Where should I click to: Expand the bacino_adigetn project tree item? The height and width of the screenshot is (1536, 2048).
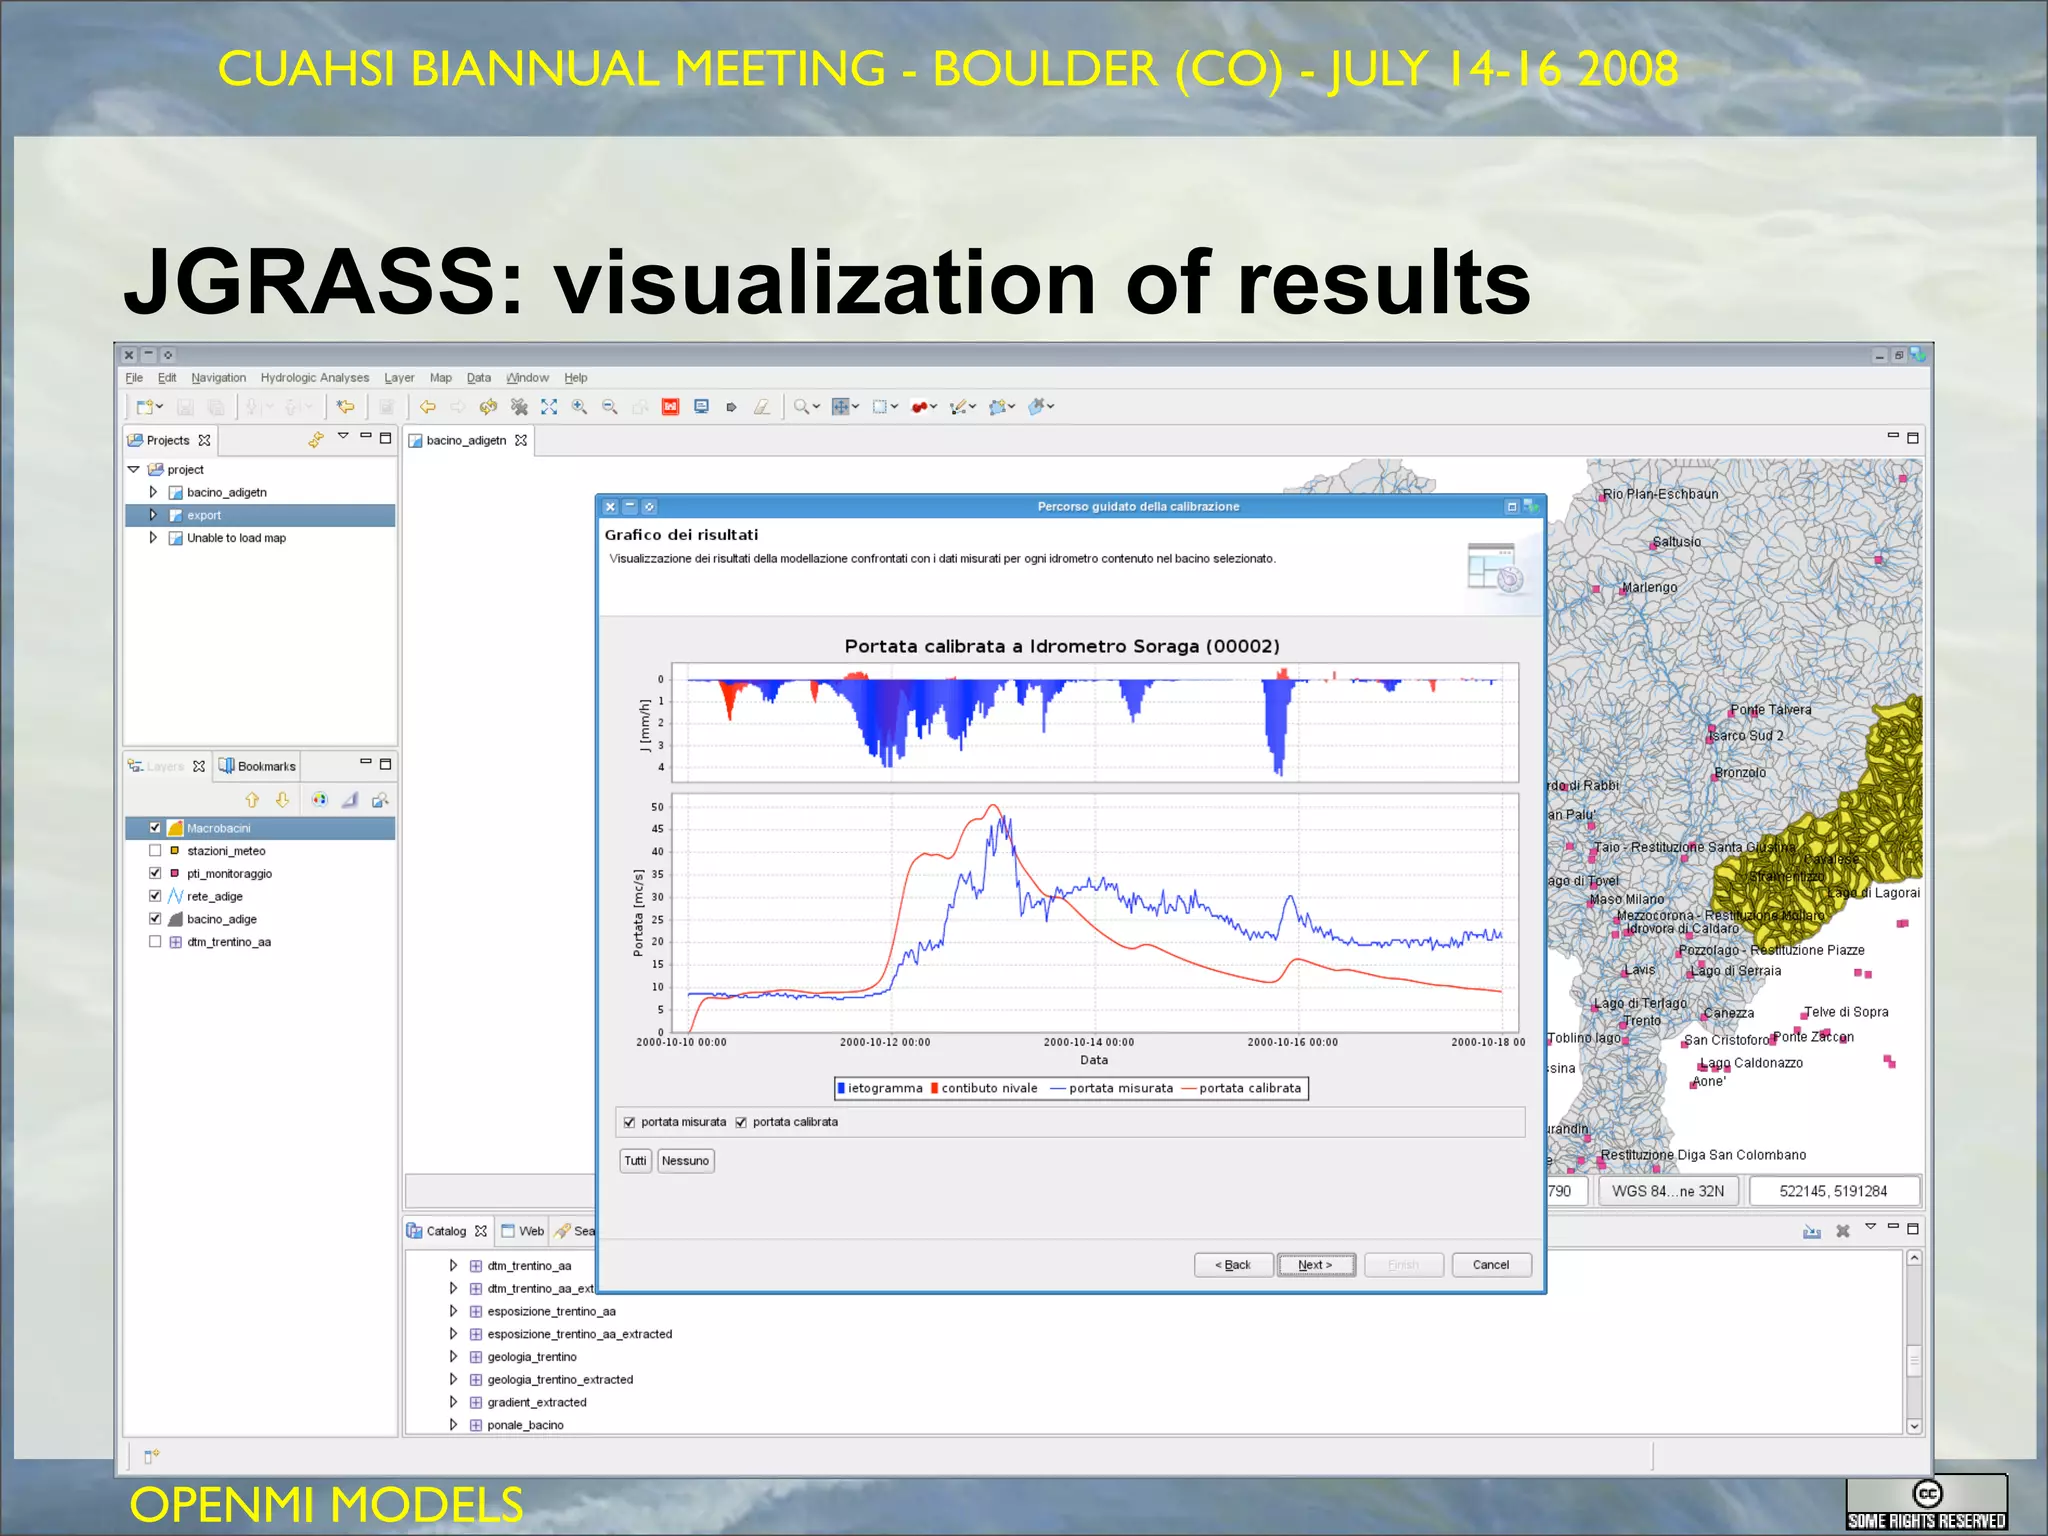[153, 492]
